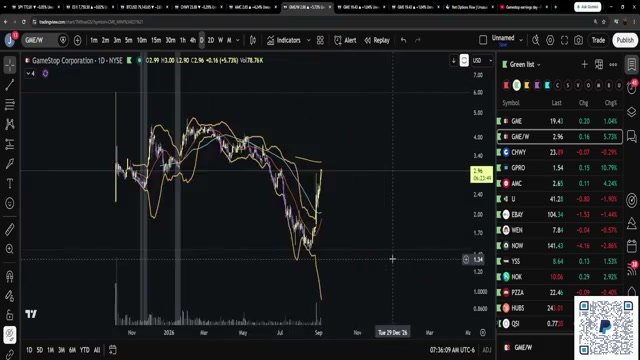Open Unnamed layout dropdown arrow
This screenshot has height=360, width=640.
pyautogui.click(x=521, y=40)
